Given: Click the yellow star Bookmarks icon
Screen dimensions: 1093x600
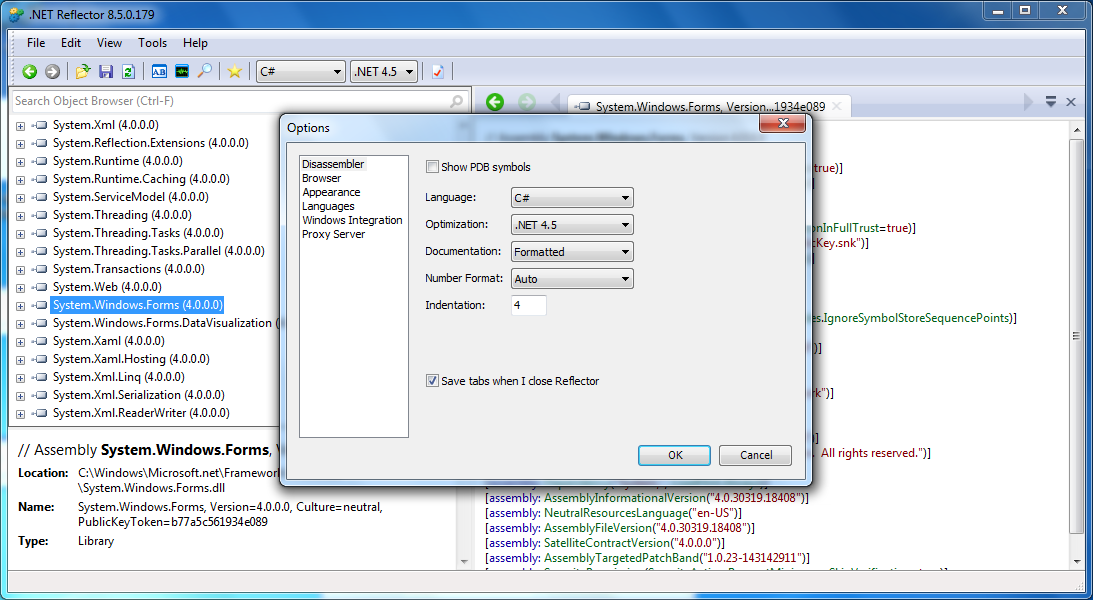Looking at the screenshot, I should (235, 71).
